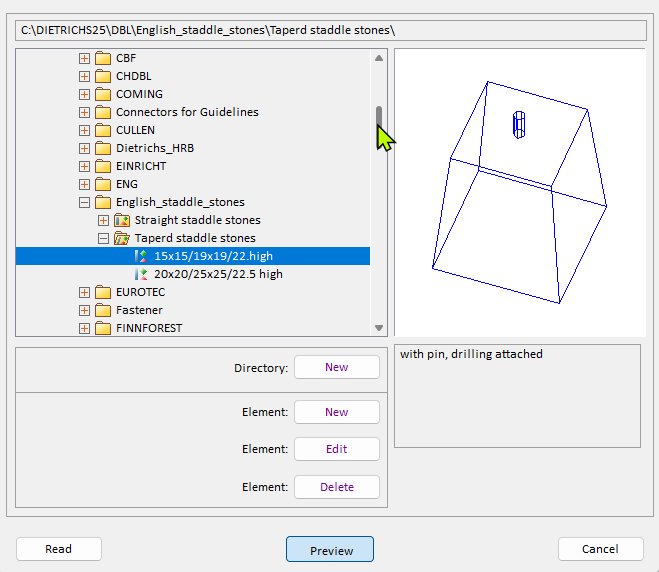Click the Straight staddle stones folder icon
The height and width of the screenshot is (572, 659).
pyautogui.click(x=122, y=220)
